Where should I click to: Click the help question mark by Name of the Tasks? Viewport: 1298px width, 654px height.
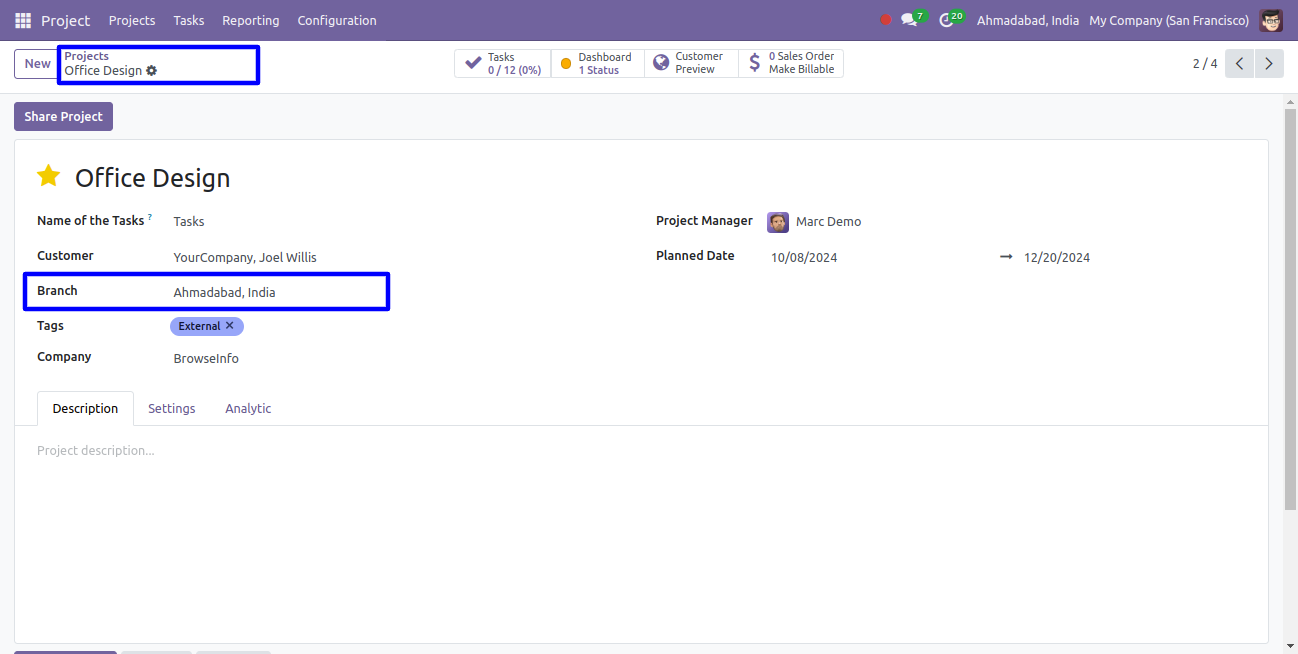[x=150, y=217]
